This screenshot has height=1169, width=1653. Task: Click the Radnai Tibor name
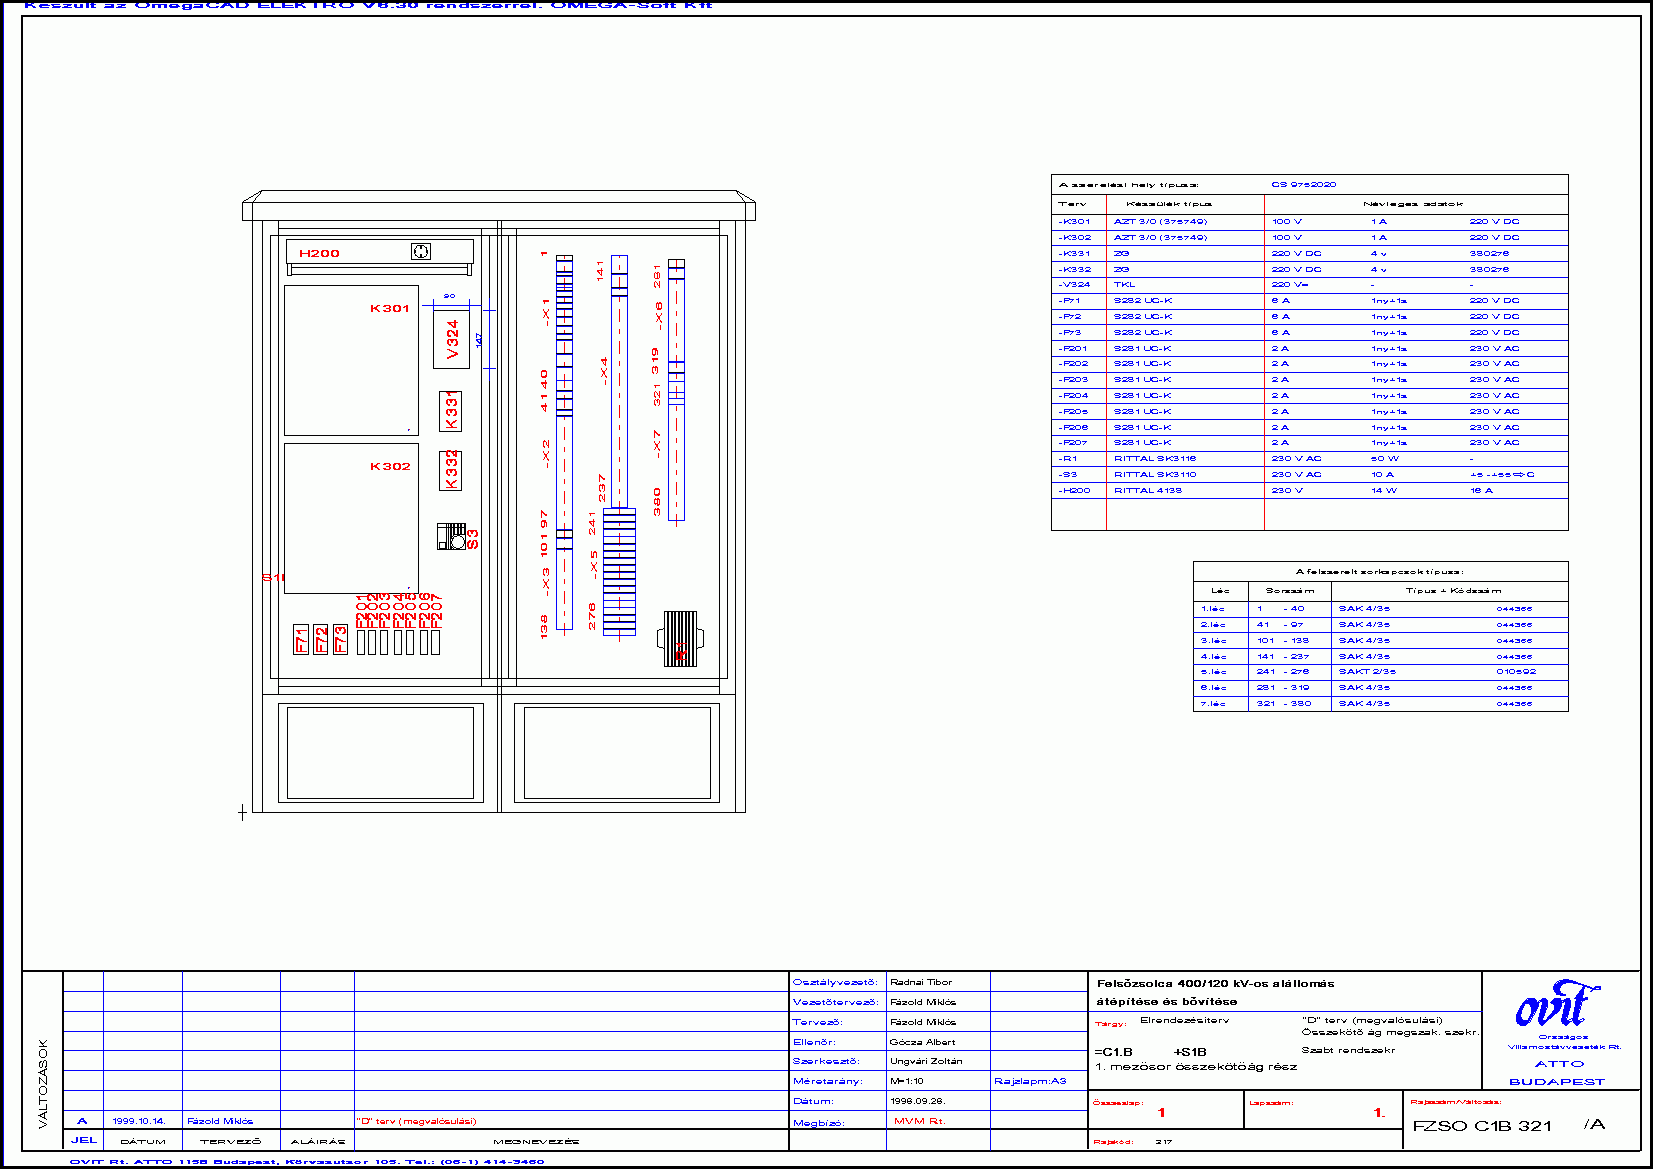point(921,982)
